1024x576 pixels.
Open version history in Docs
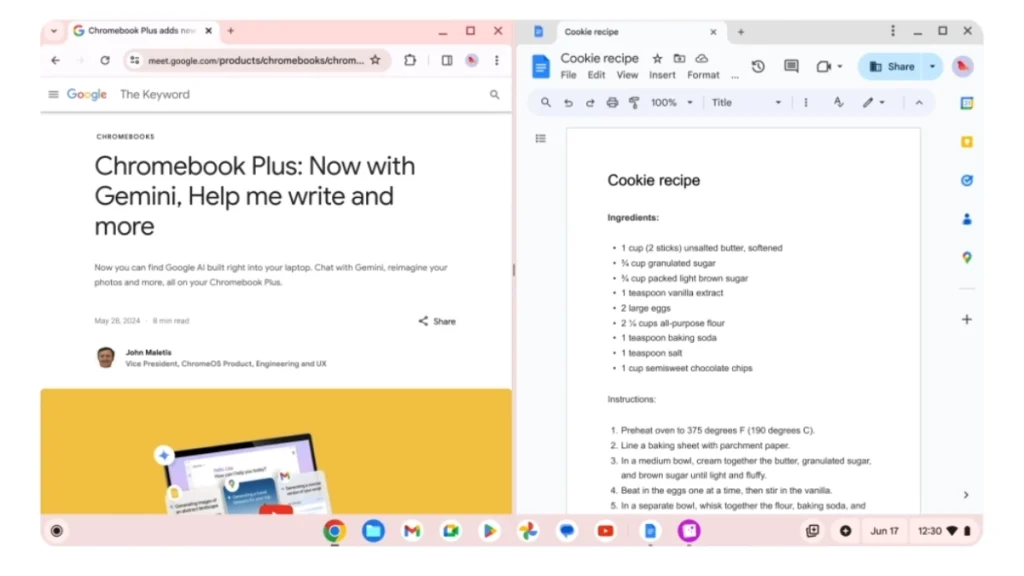tap(758, 66)
